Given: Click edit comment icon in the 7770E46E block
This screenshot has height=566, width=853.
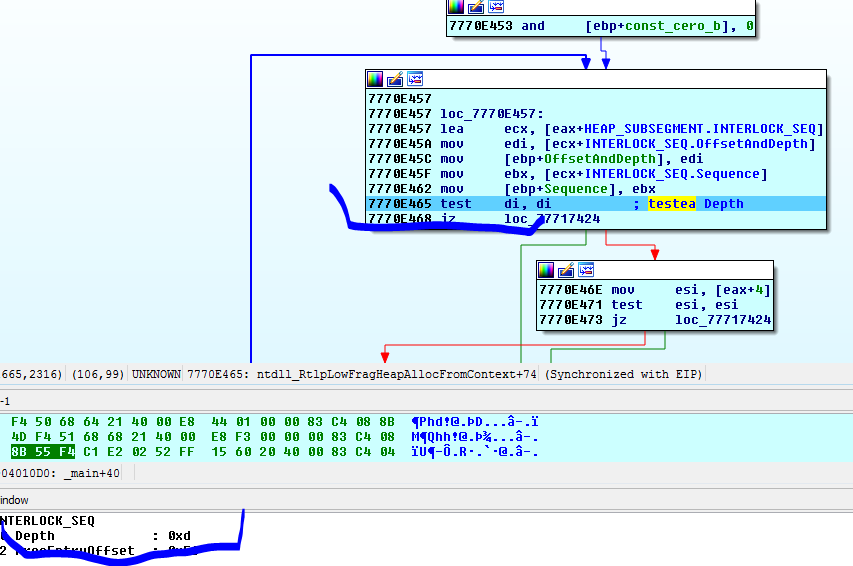Looking at the screenshot, I should (565, 270).
